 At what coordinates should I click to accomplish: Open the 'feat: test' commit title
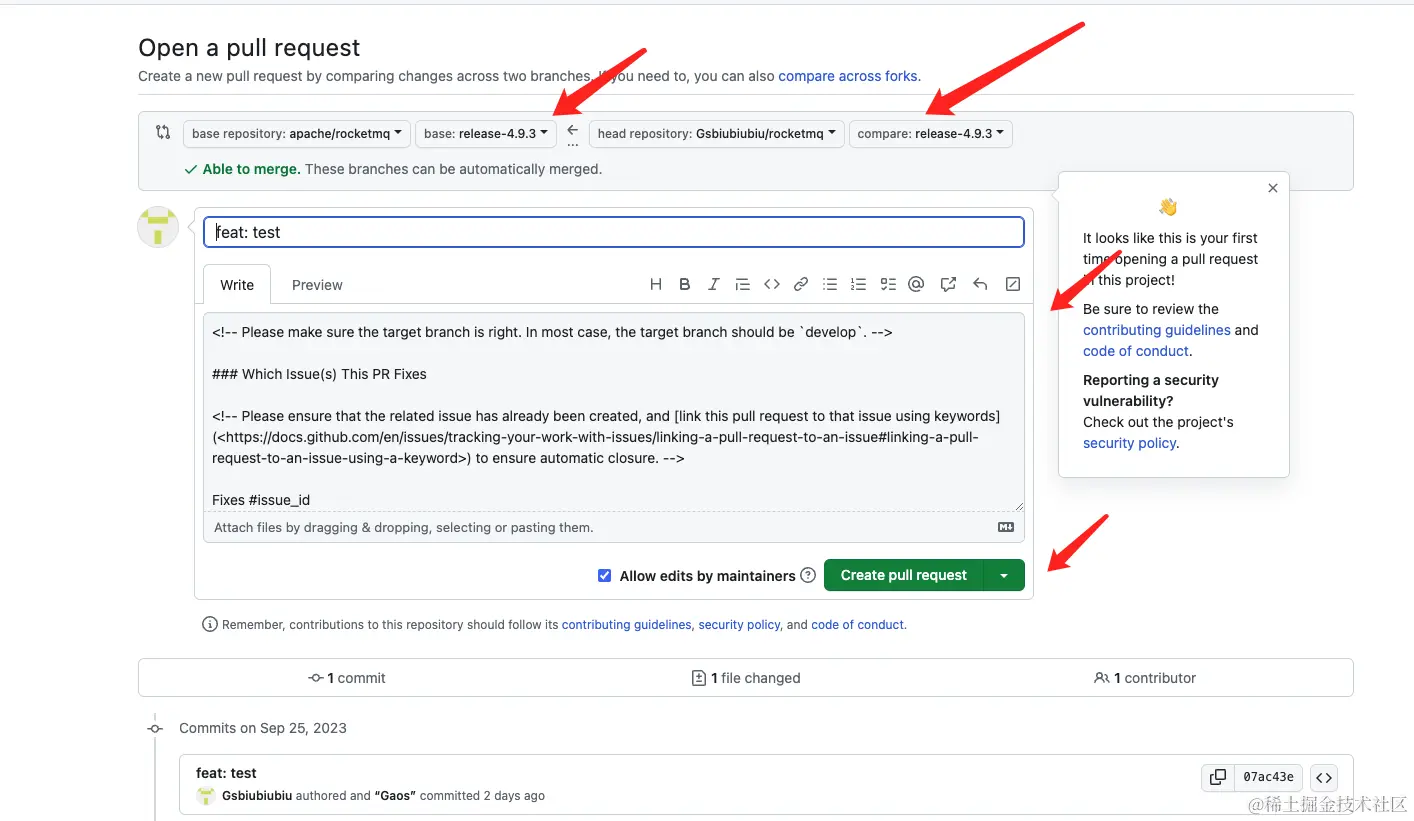pos(226,773)
